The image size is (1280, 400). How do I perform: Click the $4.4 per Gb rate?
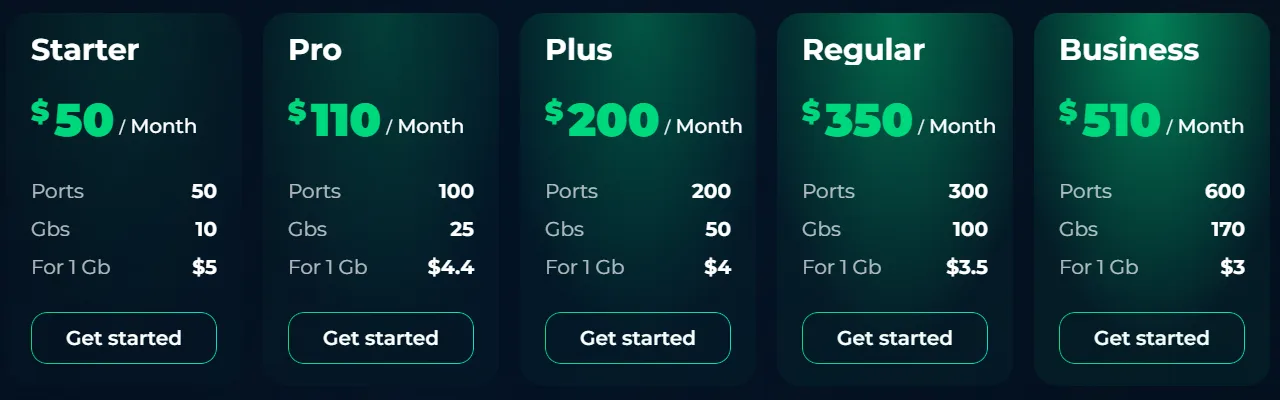coord(451,267)
